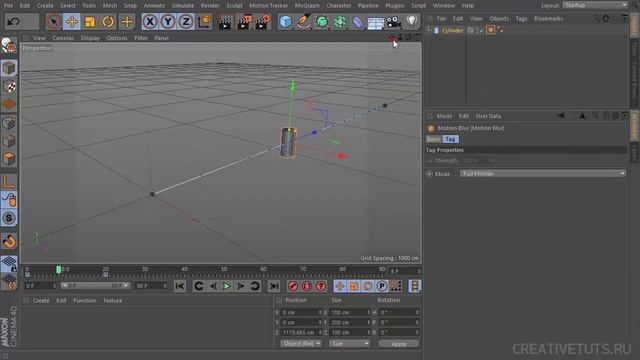
Task: Click Render View clapperboard icon
Action: tap(225, 22)
